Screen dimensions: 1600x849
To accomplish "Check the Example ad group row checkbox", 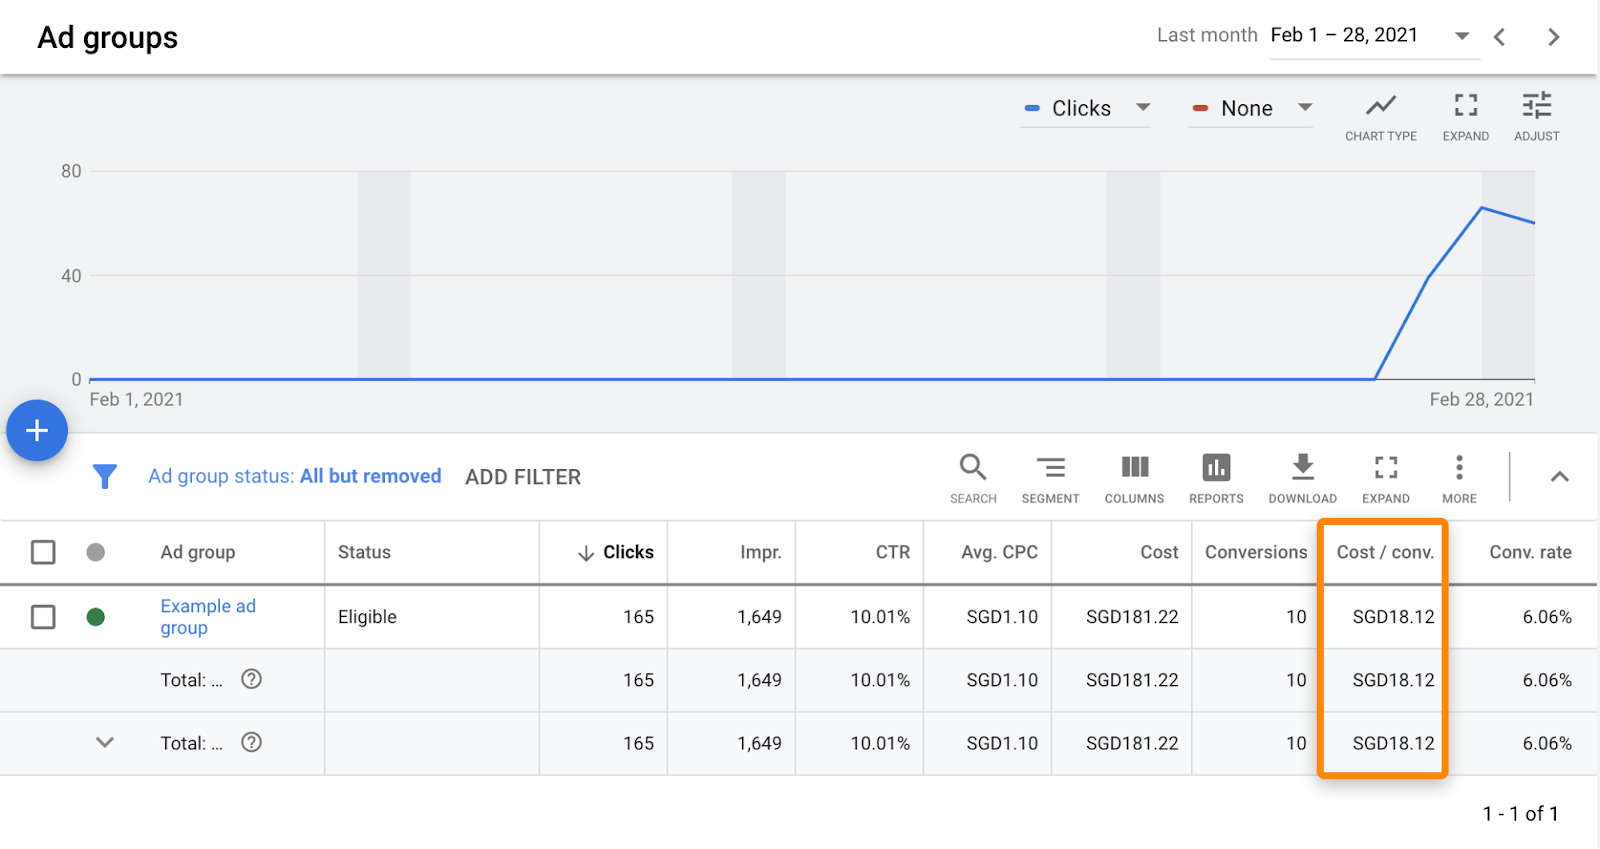I will 43,617.
